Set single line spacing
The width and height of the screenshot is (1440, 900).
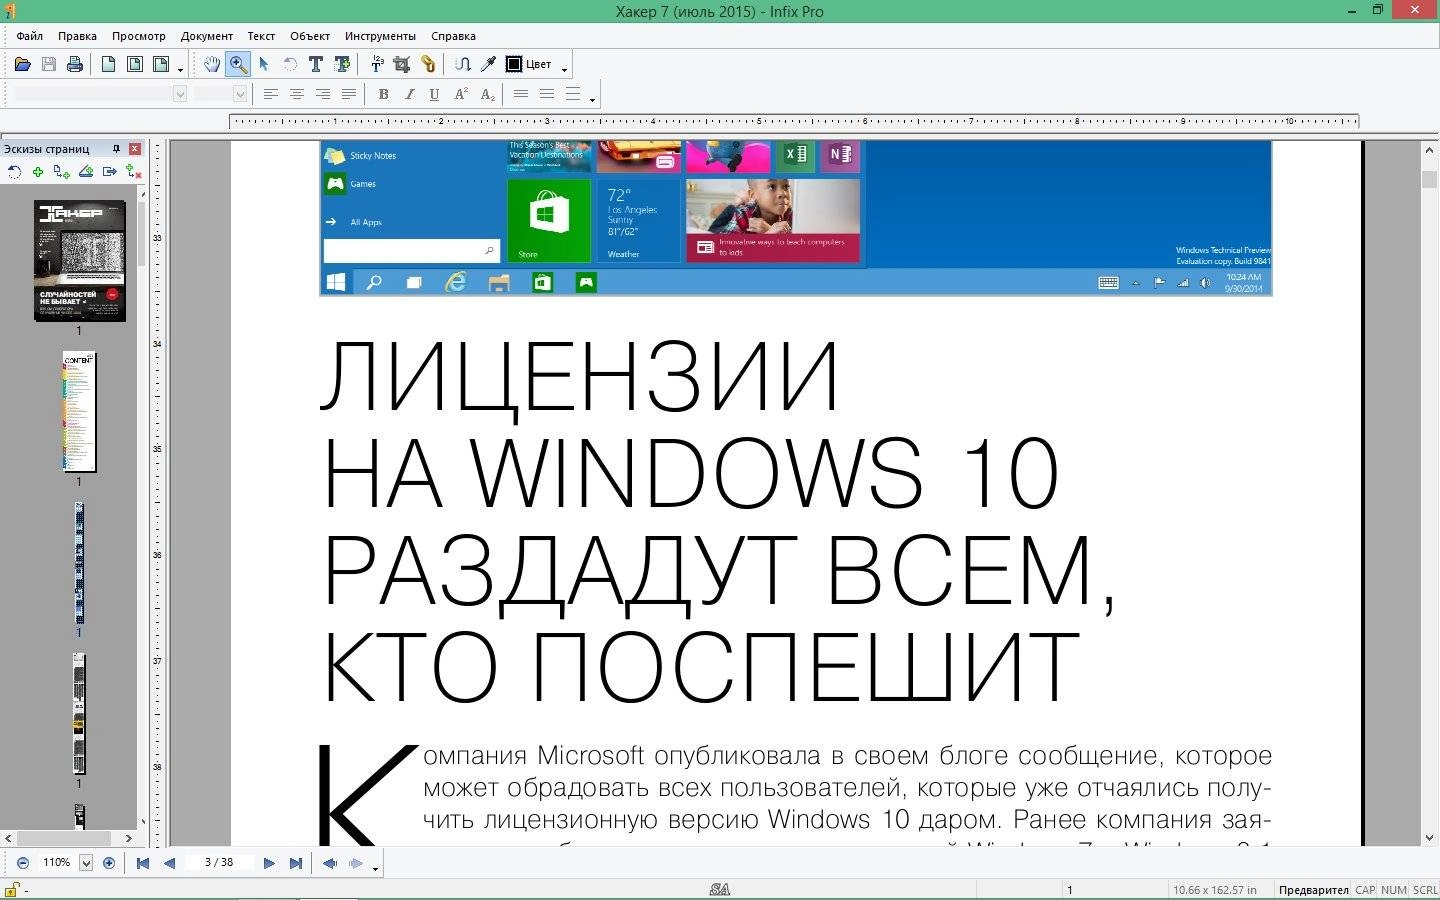pyautogui.click(x=521, y=94)
